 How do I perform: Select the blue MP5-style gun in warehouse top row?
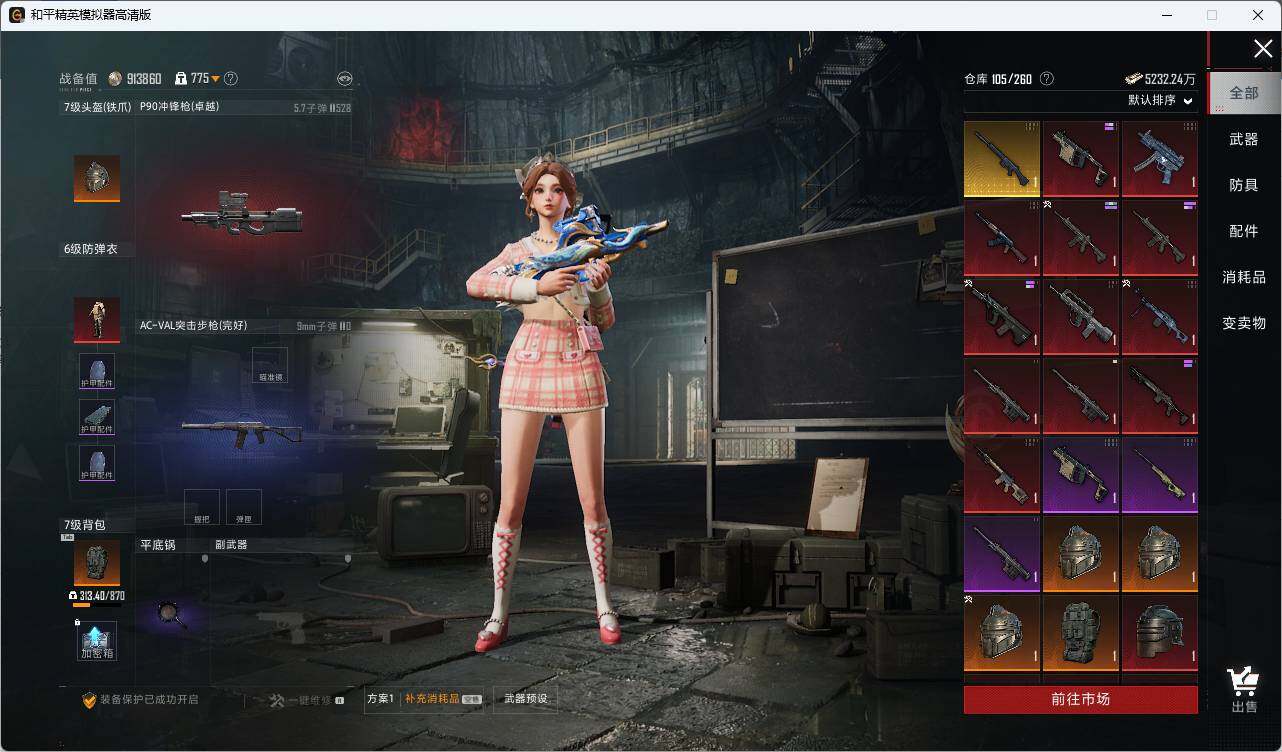pyautogui.click(x=1160, y=157)
